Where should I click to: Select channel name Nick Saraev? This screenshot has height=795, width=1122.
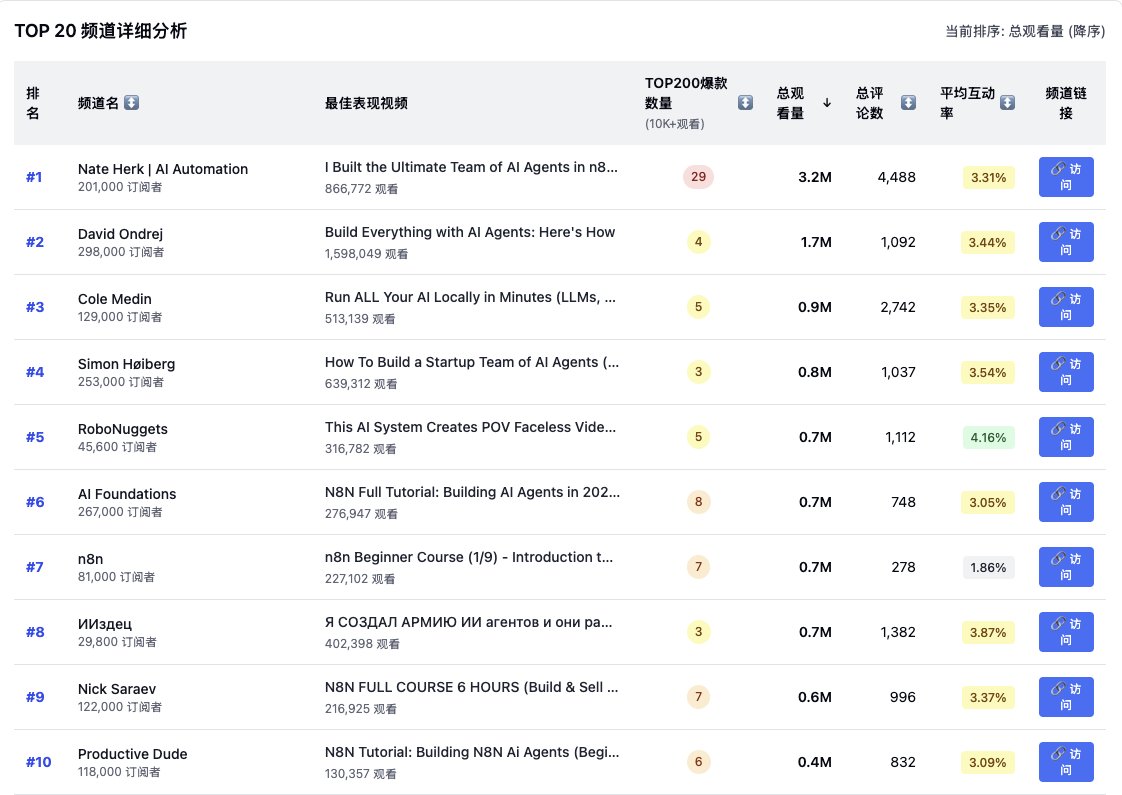pos(117,689)
